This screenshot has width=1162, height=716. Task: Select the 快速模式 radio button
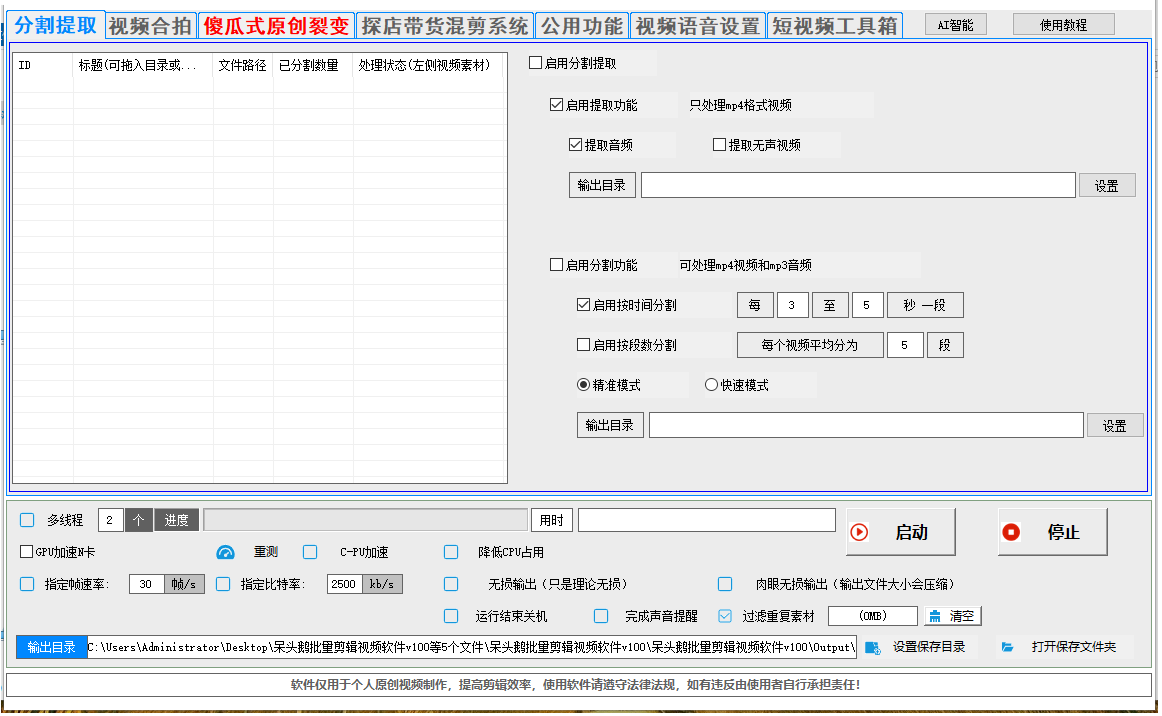coord(711,384)
